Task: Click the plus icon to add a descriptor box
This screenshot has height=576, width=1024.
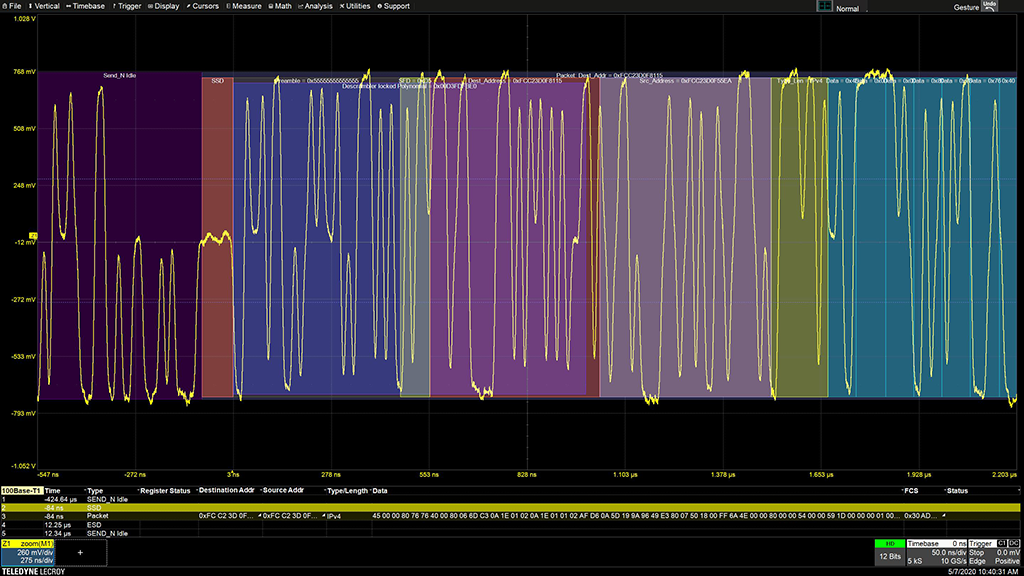Action: point(80,551)
